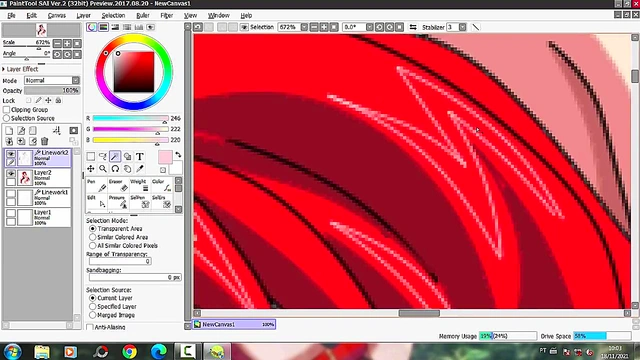Select the rectangular selection tool
The height and width of the screenshot is (360, 640).
[91, 156]
